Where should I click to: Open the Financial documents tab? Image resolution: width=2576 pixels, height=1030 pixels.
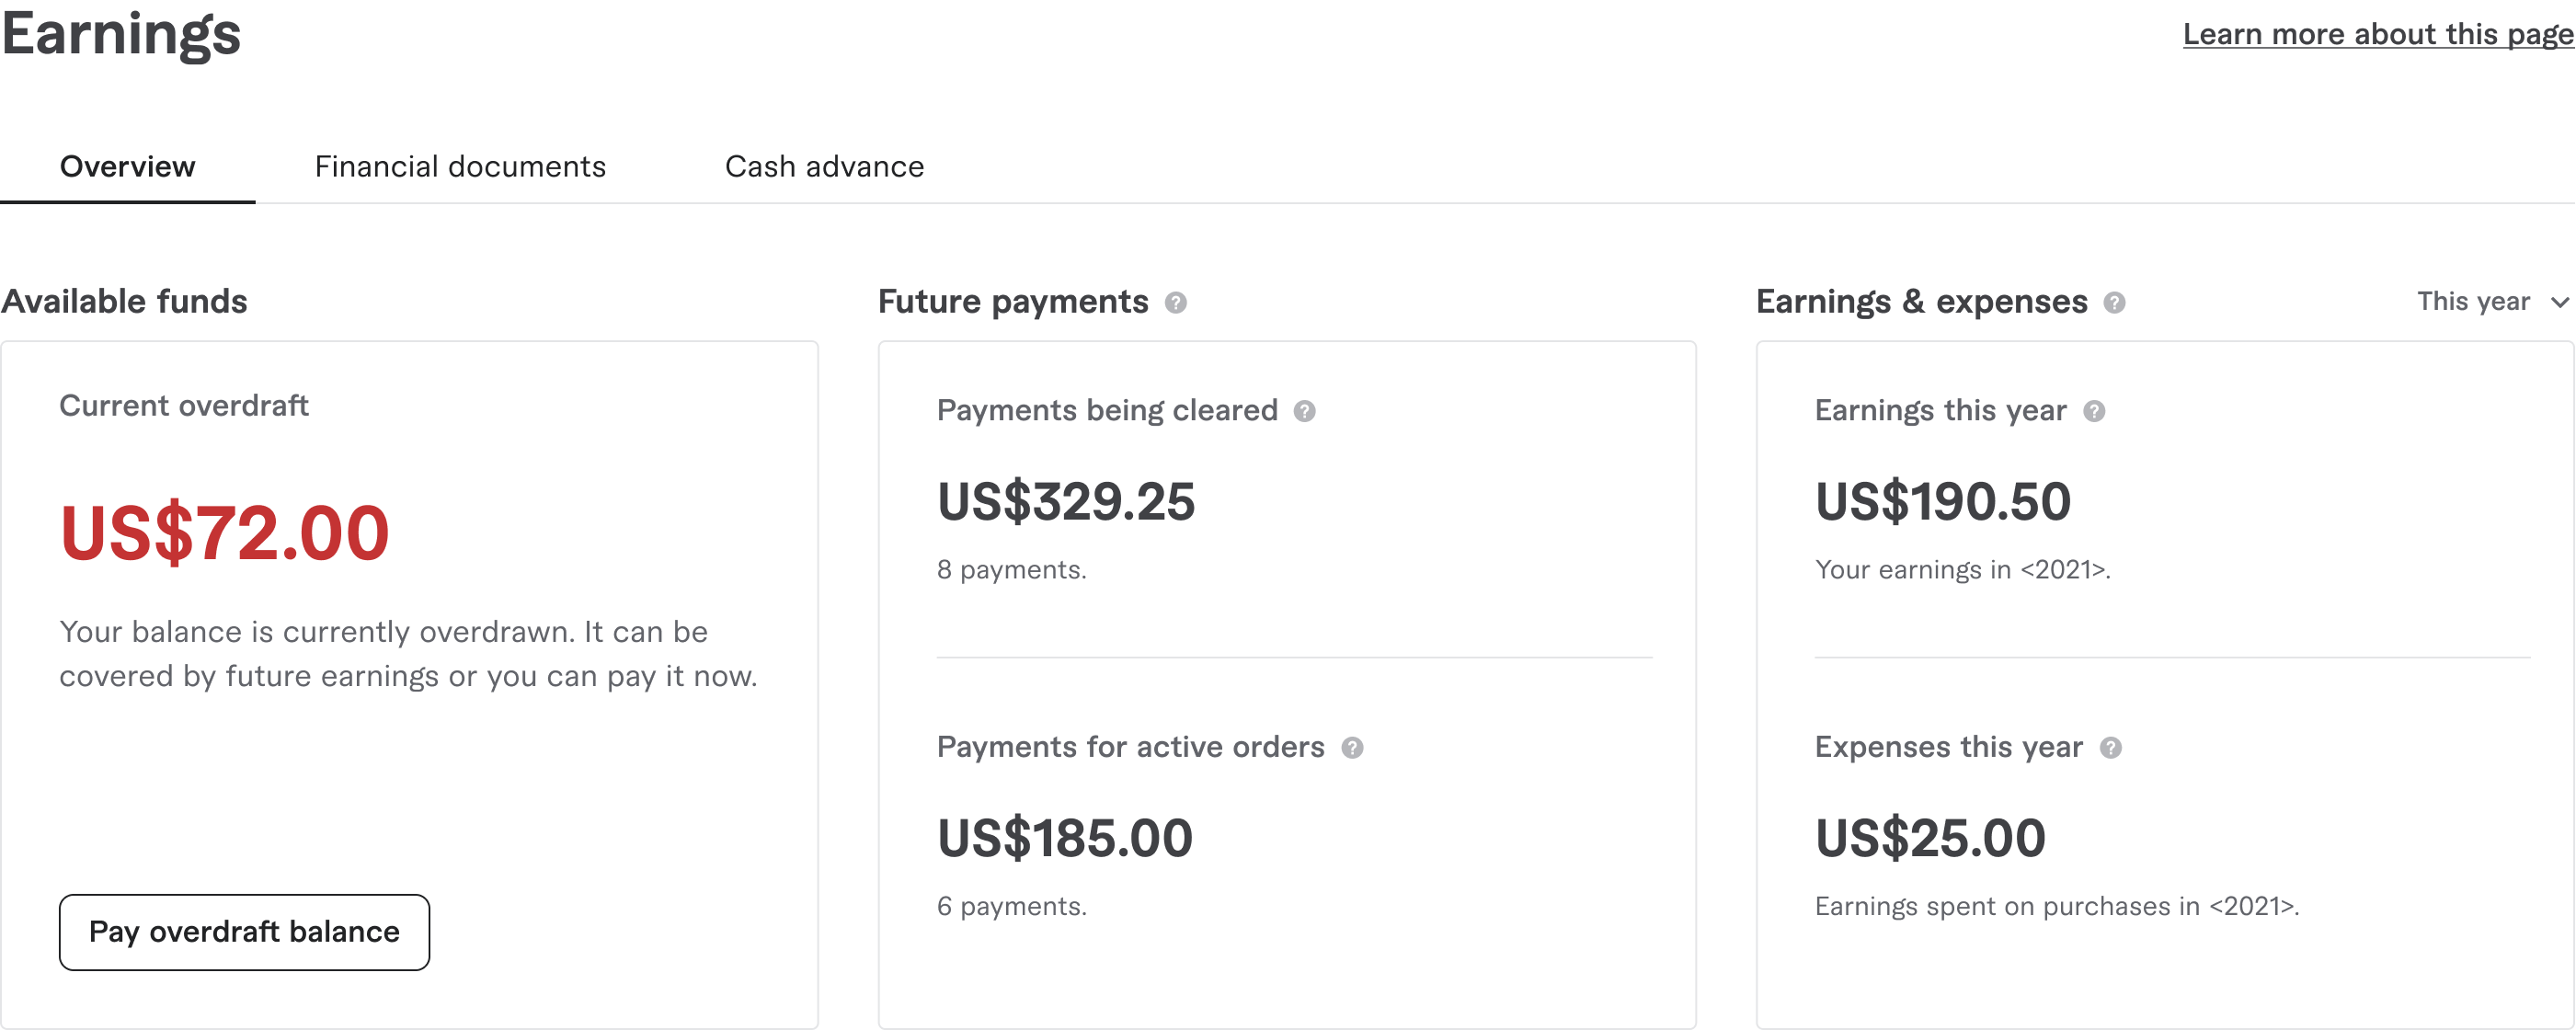click(x=460, y=166)
